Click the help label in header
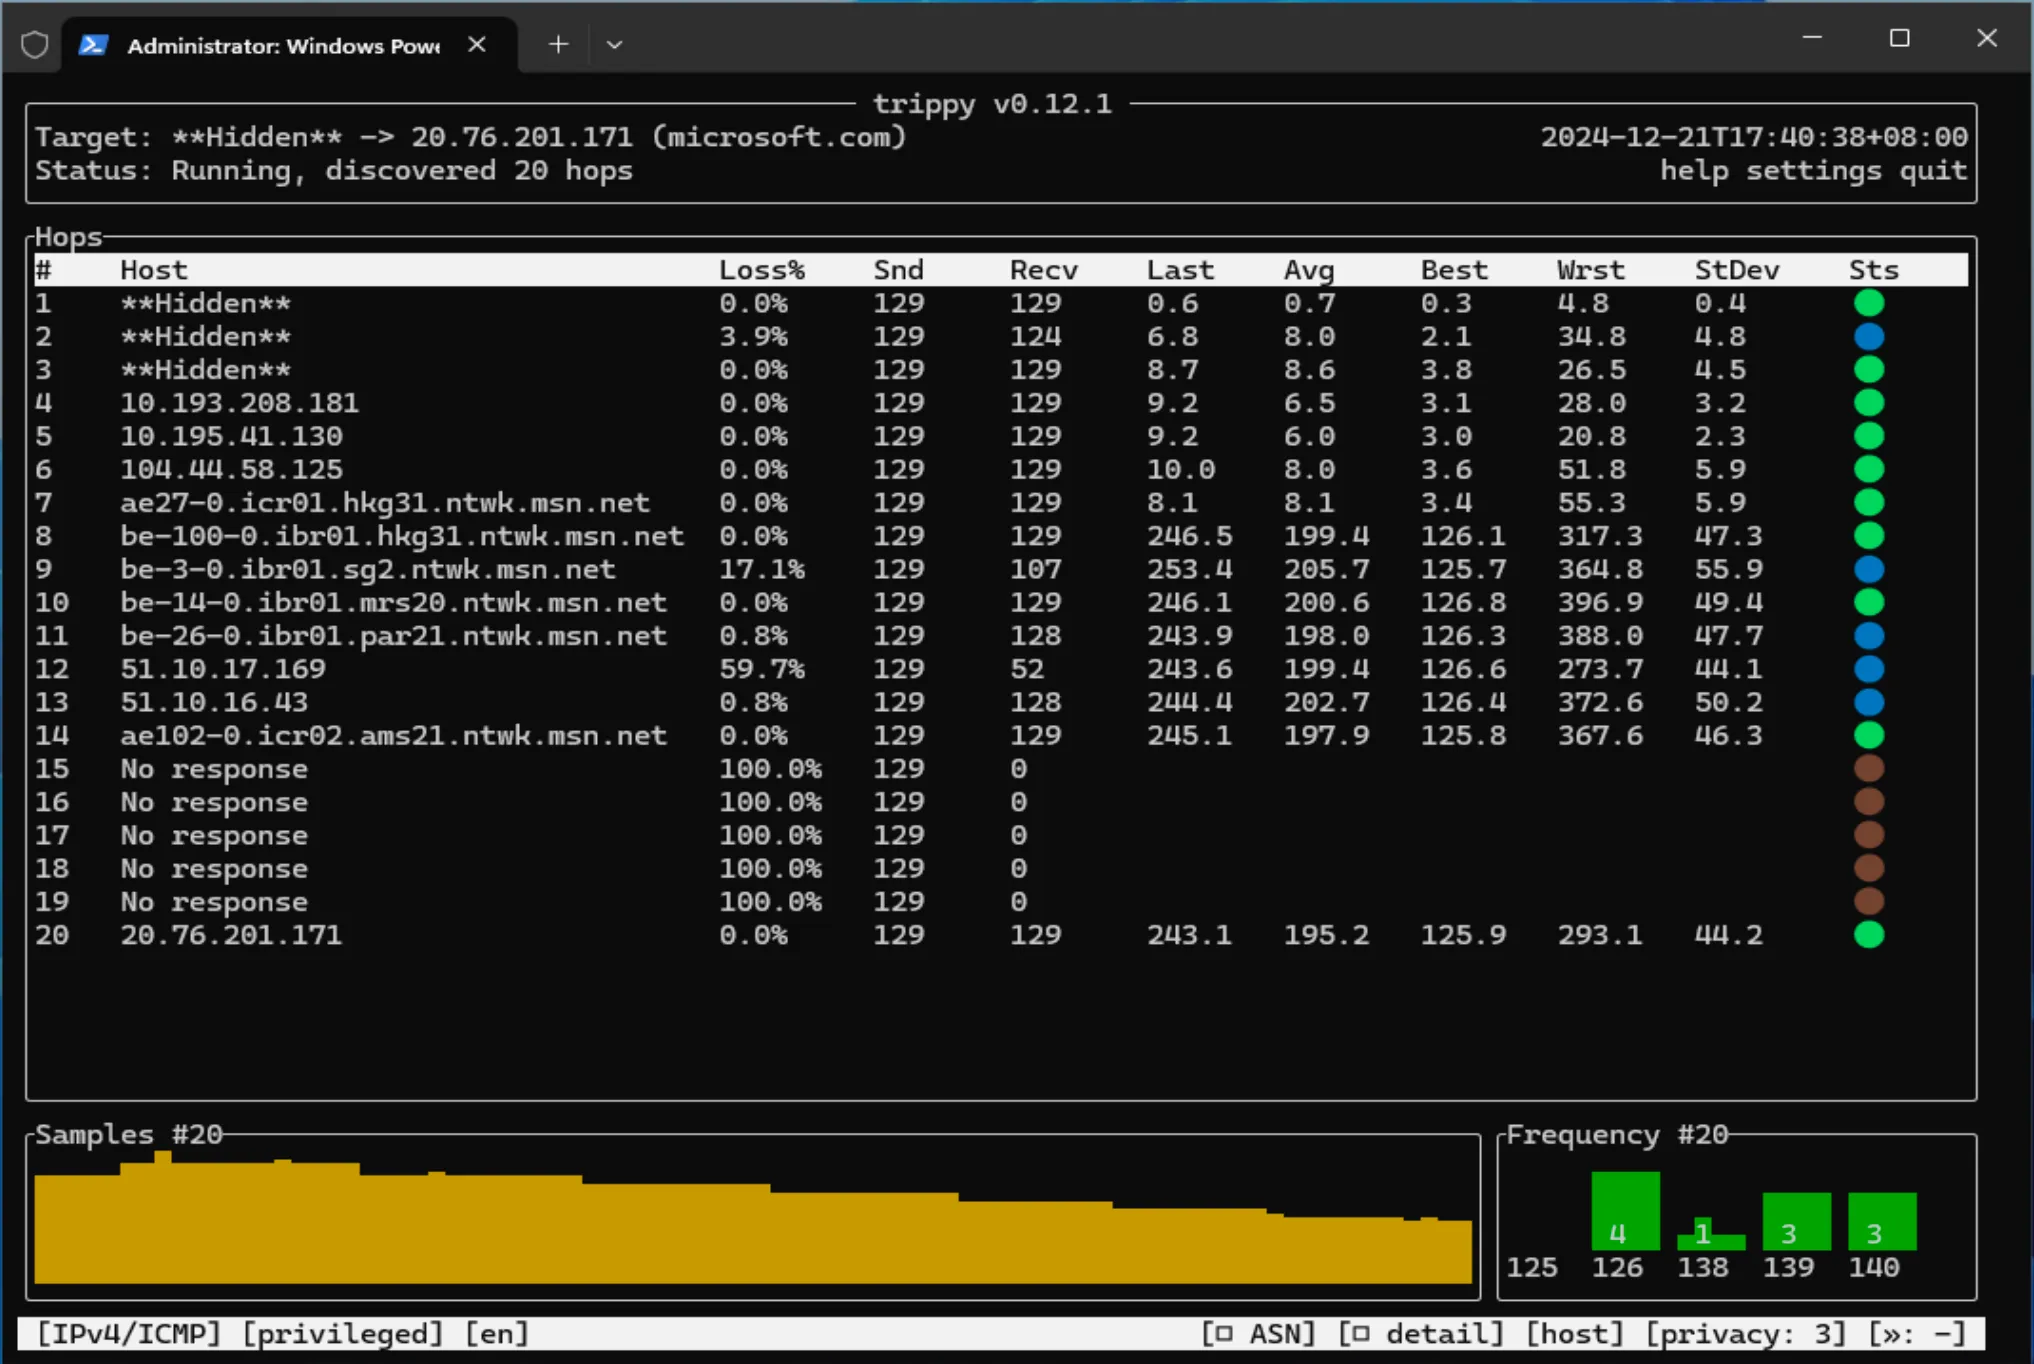This screenshot has height=1364, width=2034. coord(1694,170)
